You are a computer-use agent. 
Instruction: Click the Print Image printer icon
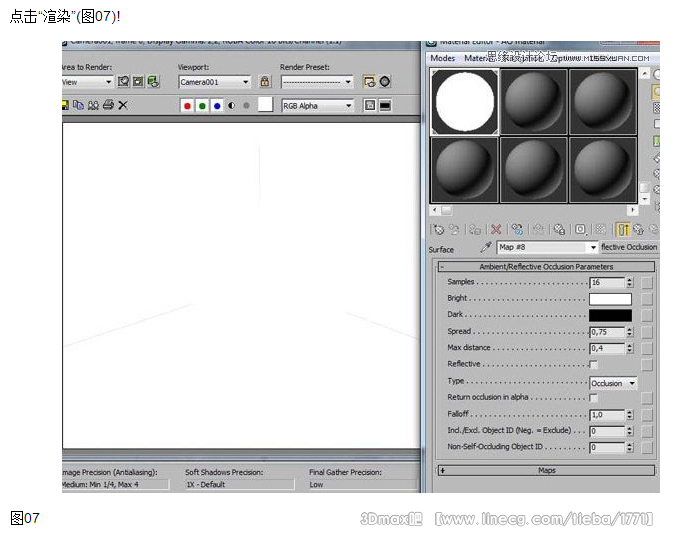[x=108, y=105]
